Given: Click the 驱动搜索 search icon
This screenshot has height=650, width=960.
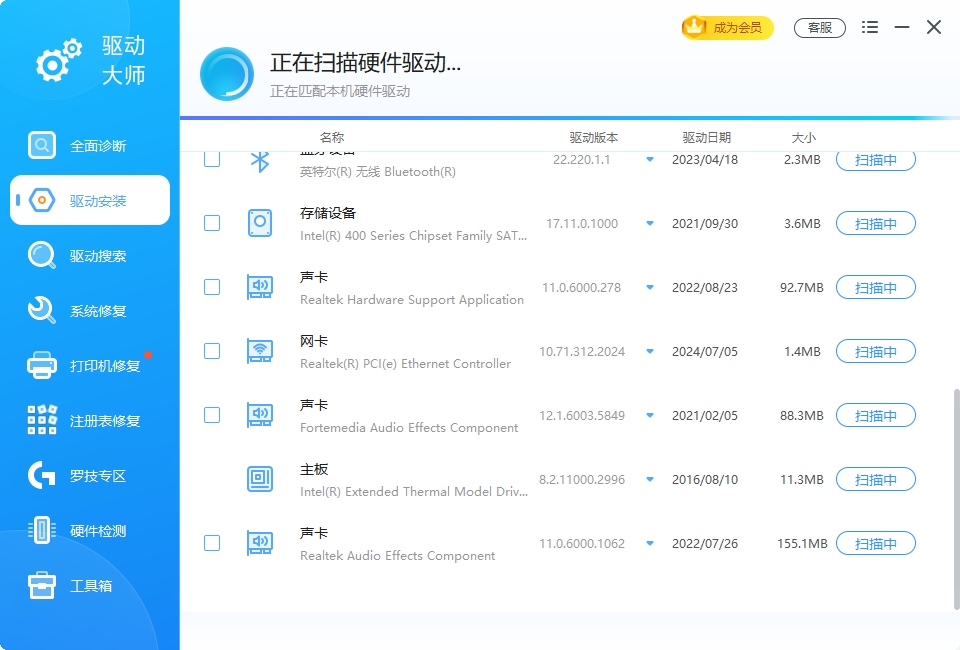Looking at the screenshot, I should coord(42,255).
